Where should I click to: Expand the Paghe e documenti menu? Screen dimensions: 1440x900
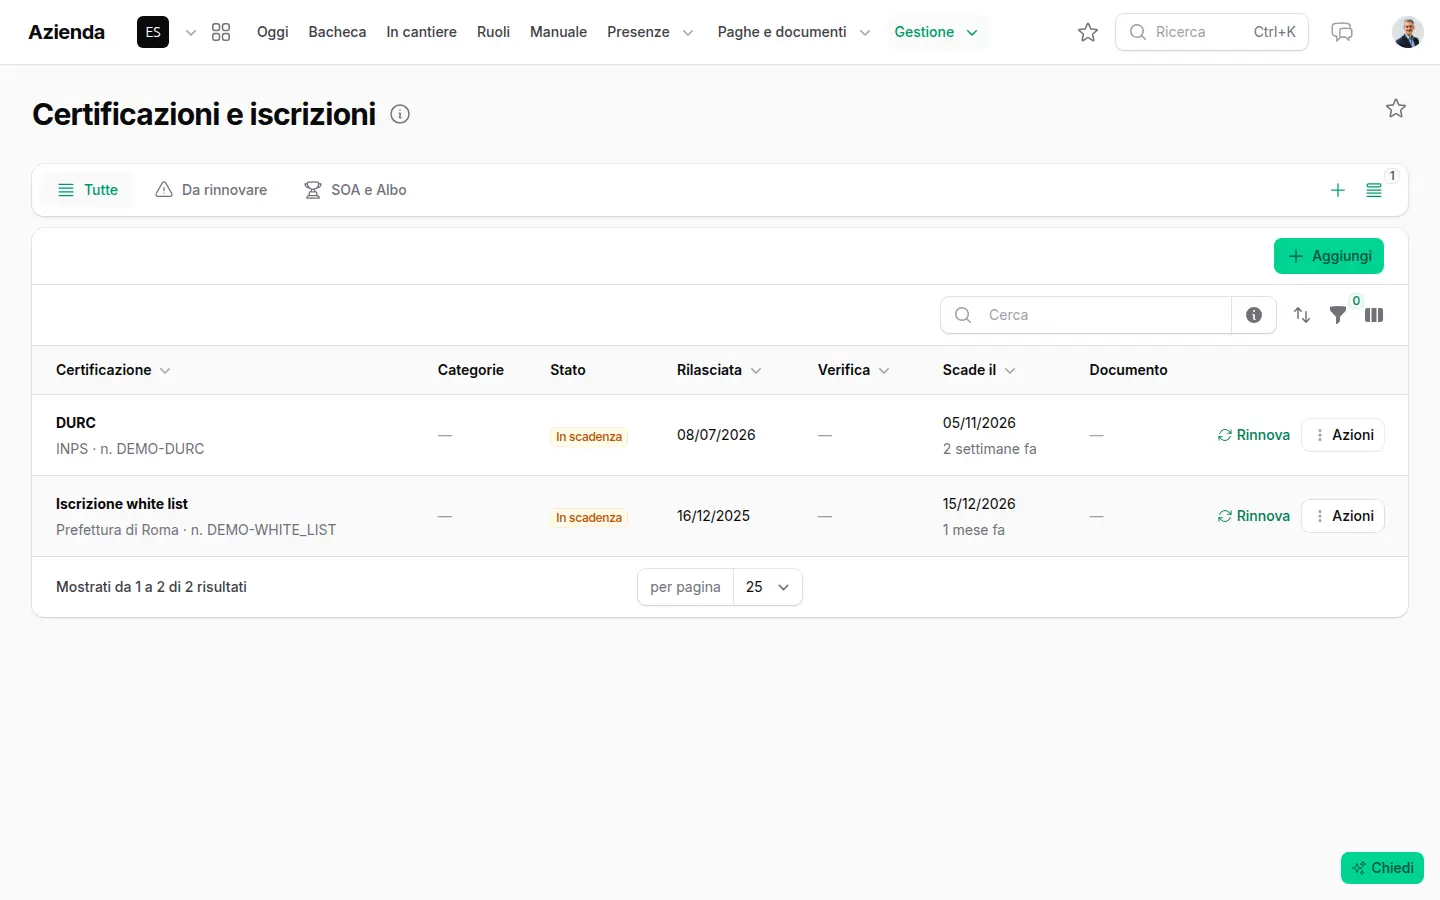794,32
